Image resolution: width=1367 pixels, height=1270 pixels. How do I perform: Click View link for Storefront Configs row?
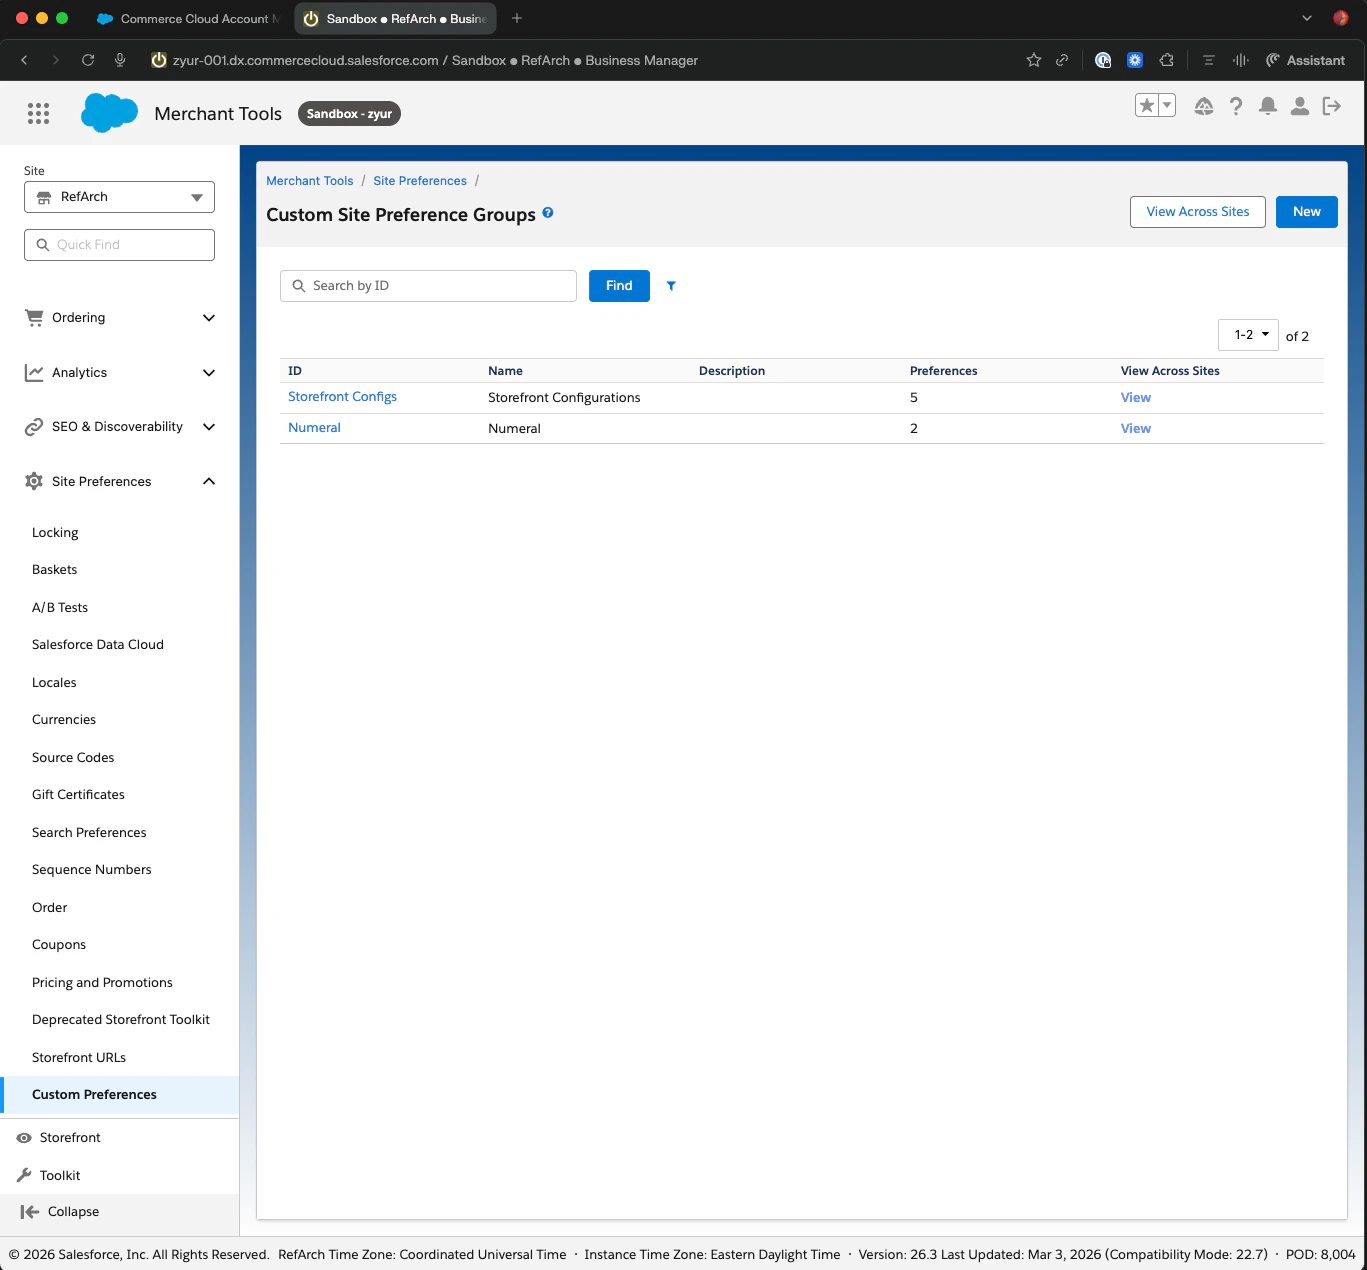click(1135, 398)
